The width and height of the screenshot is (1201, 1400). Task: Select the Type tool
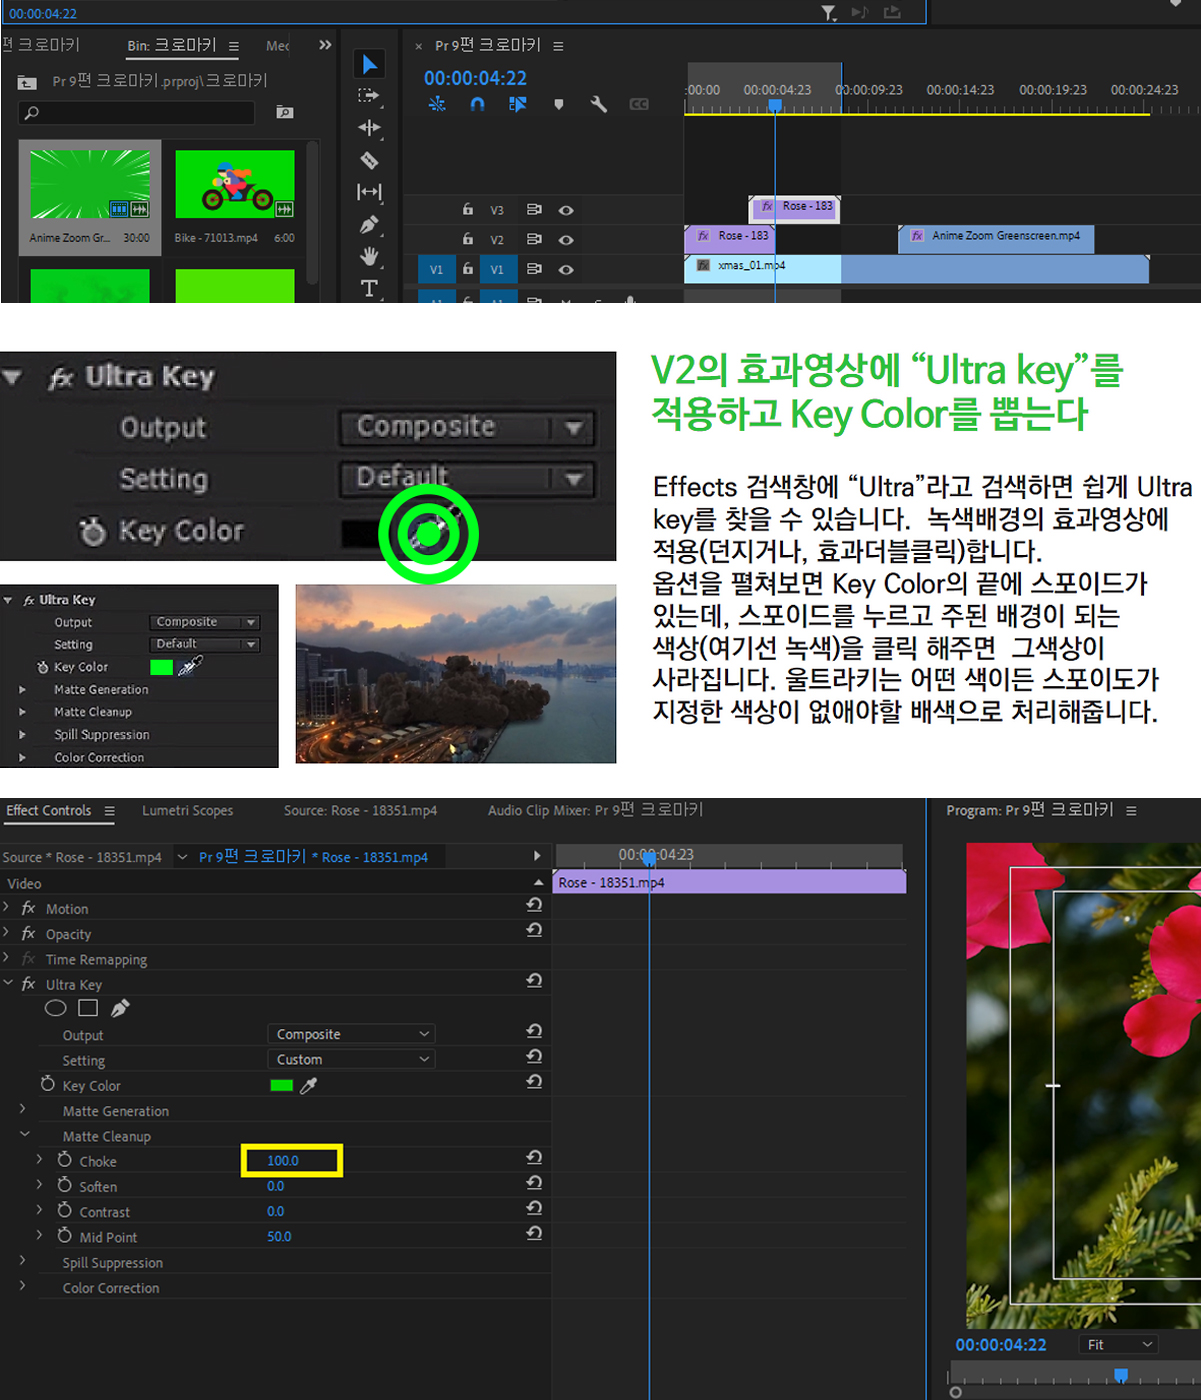click(369, 288)
